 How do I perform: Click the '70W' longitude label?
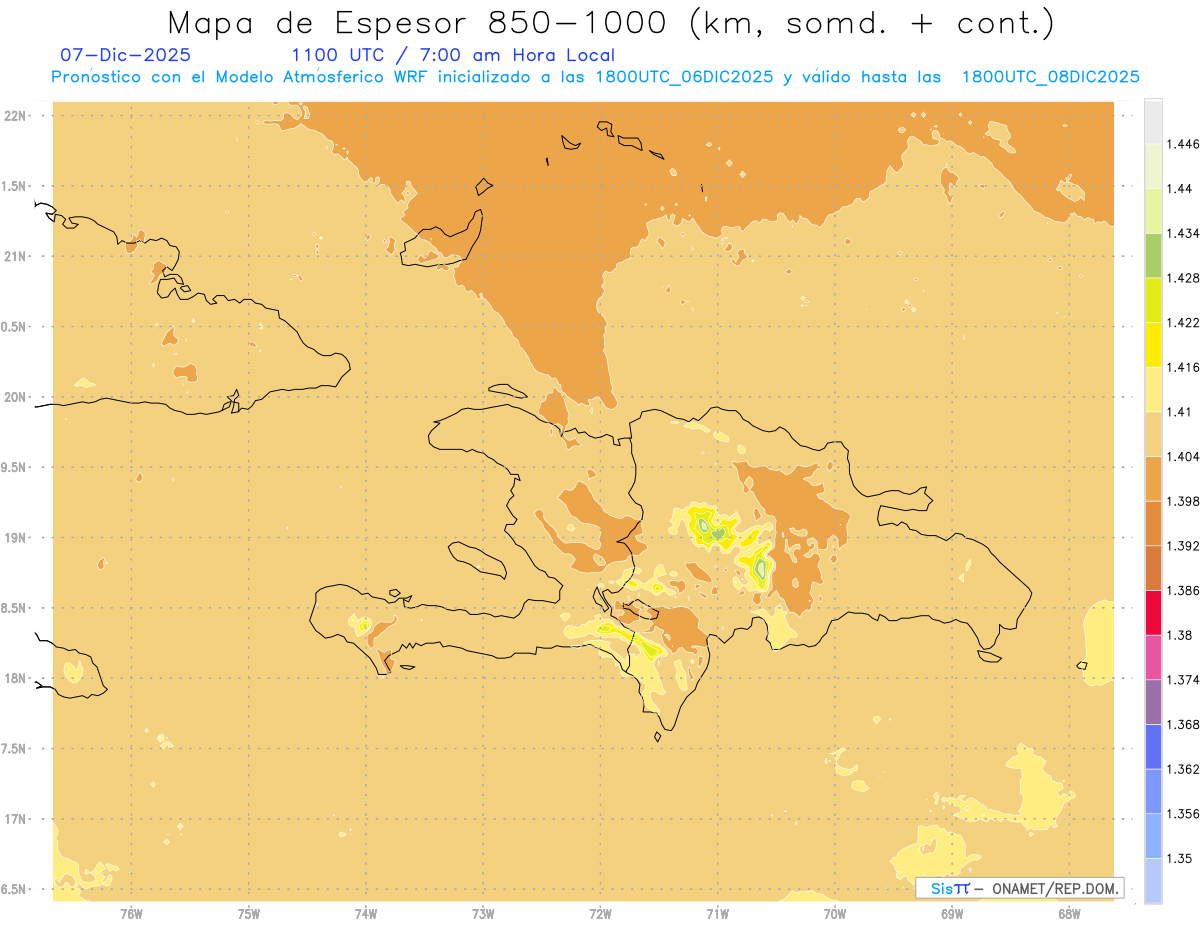[835, 913]
